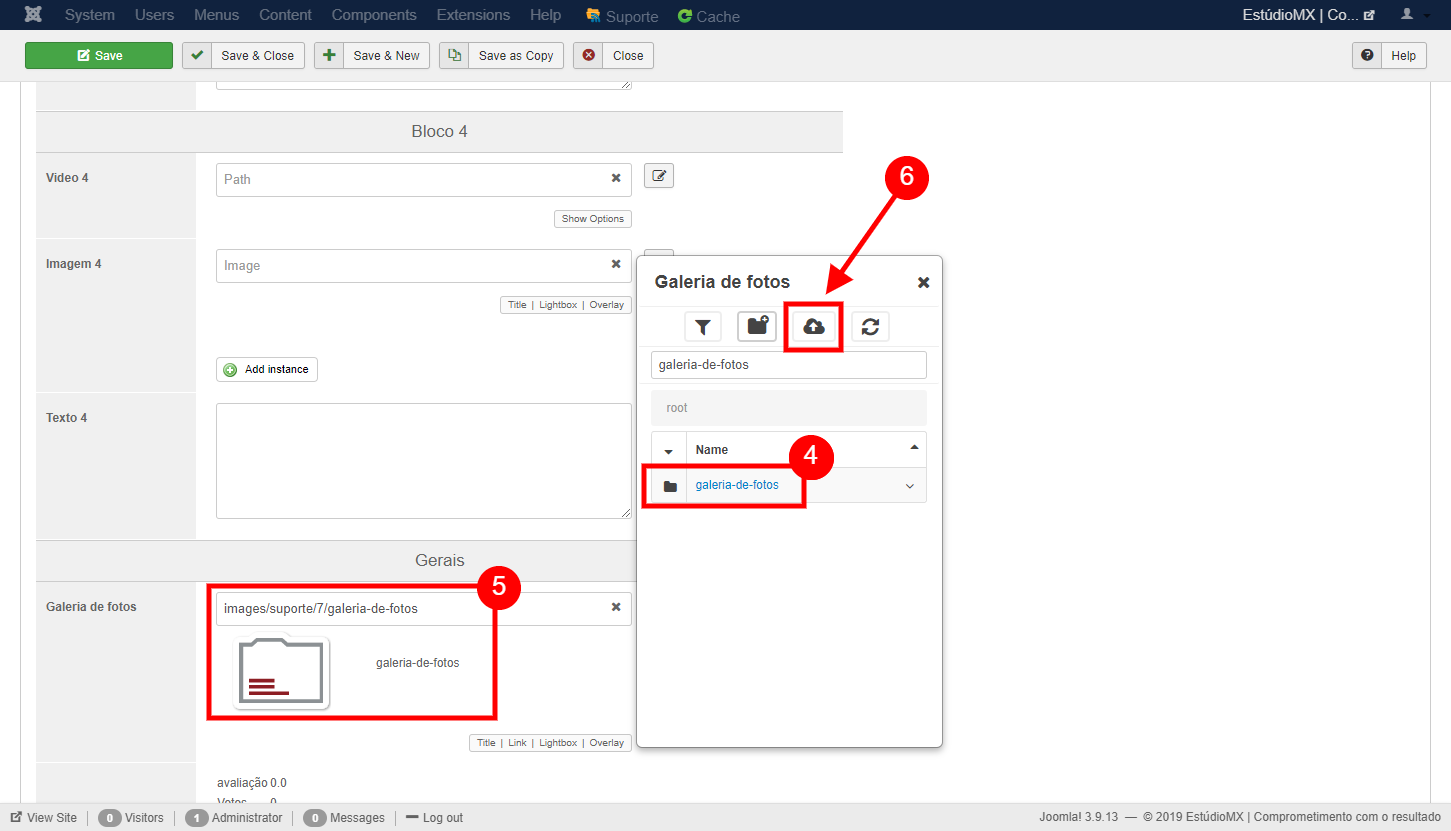The width and height of the screenshot is (1451, 831).
Task: Clear the Video 4 Path field
Action: (x=616, y=179)
